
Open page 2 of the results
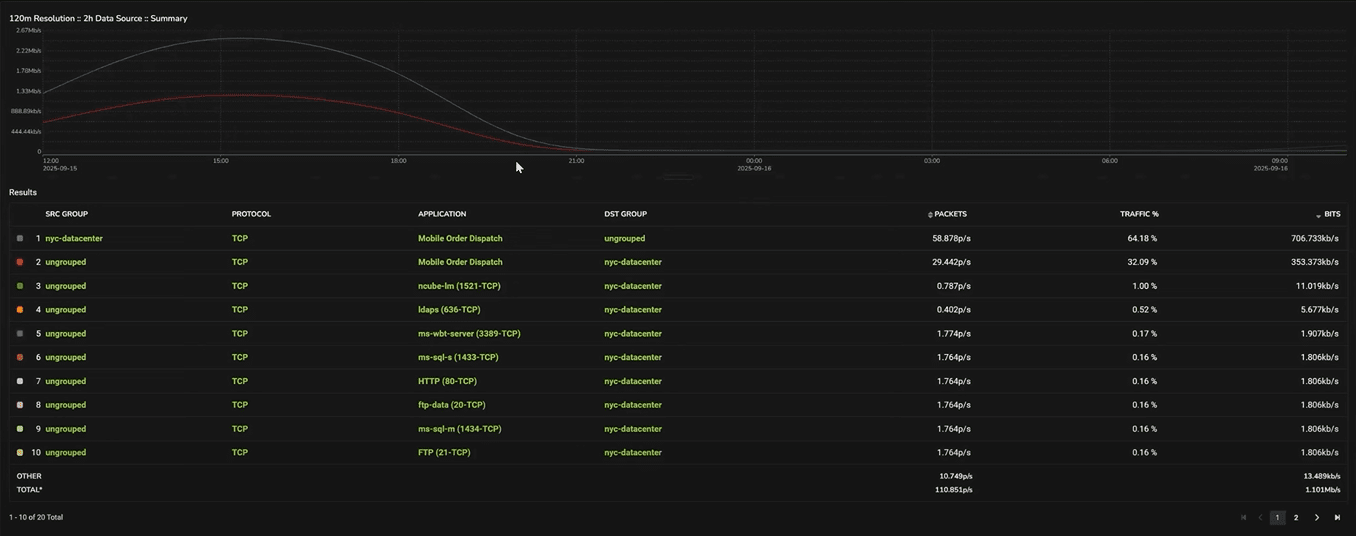1296,517
